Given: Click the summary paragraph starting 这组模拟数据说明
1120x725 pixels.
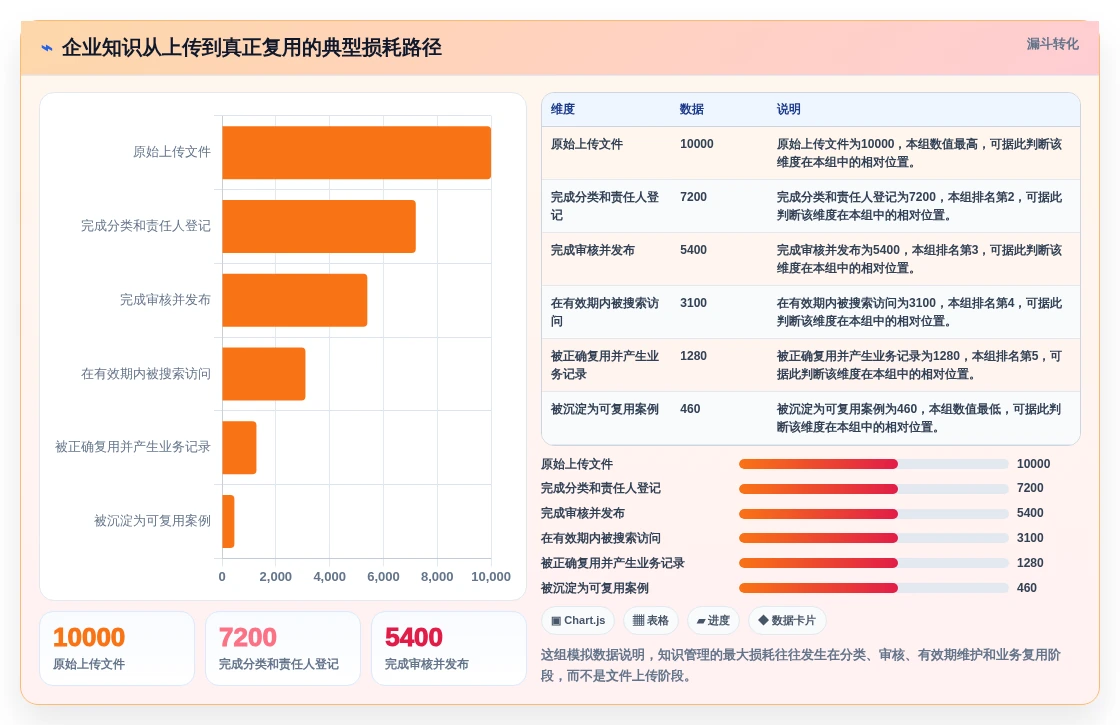Looking at the screenshot, I should (800, 665).
